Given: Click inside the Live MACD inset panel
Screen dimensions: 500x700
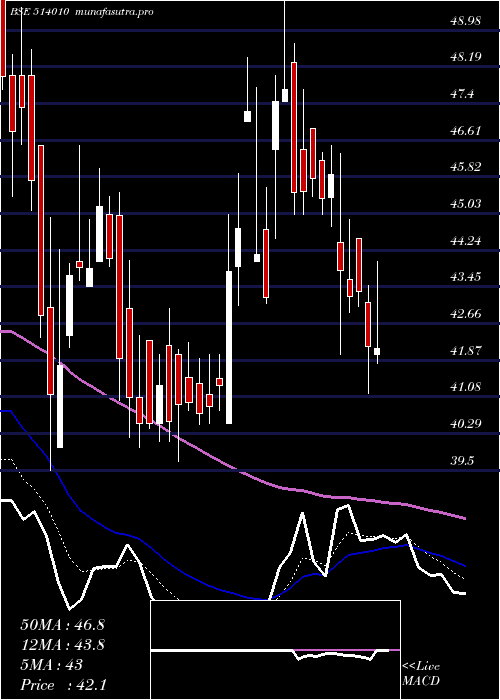Looking at the screenshot, I should click(x=275, y=650).
